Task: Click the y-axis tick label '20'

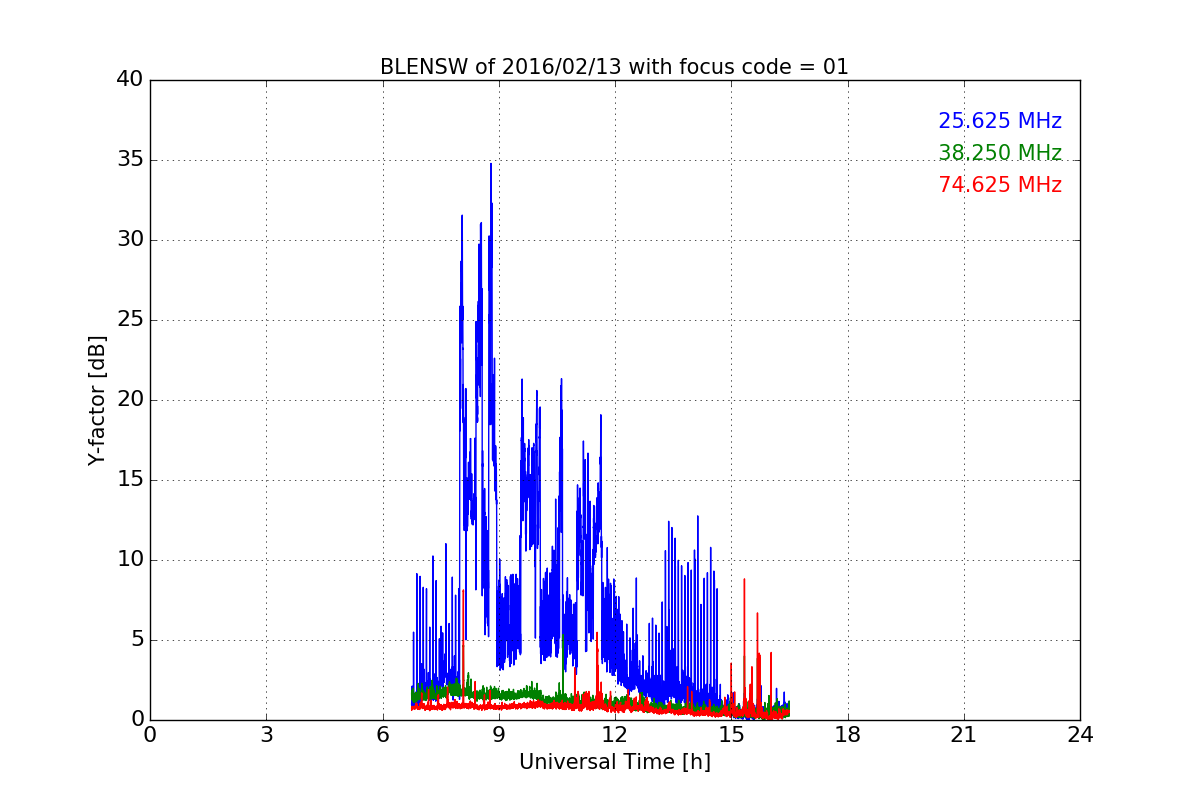Action: click(130, 400)
